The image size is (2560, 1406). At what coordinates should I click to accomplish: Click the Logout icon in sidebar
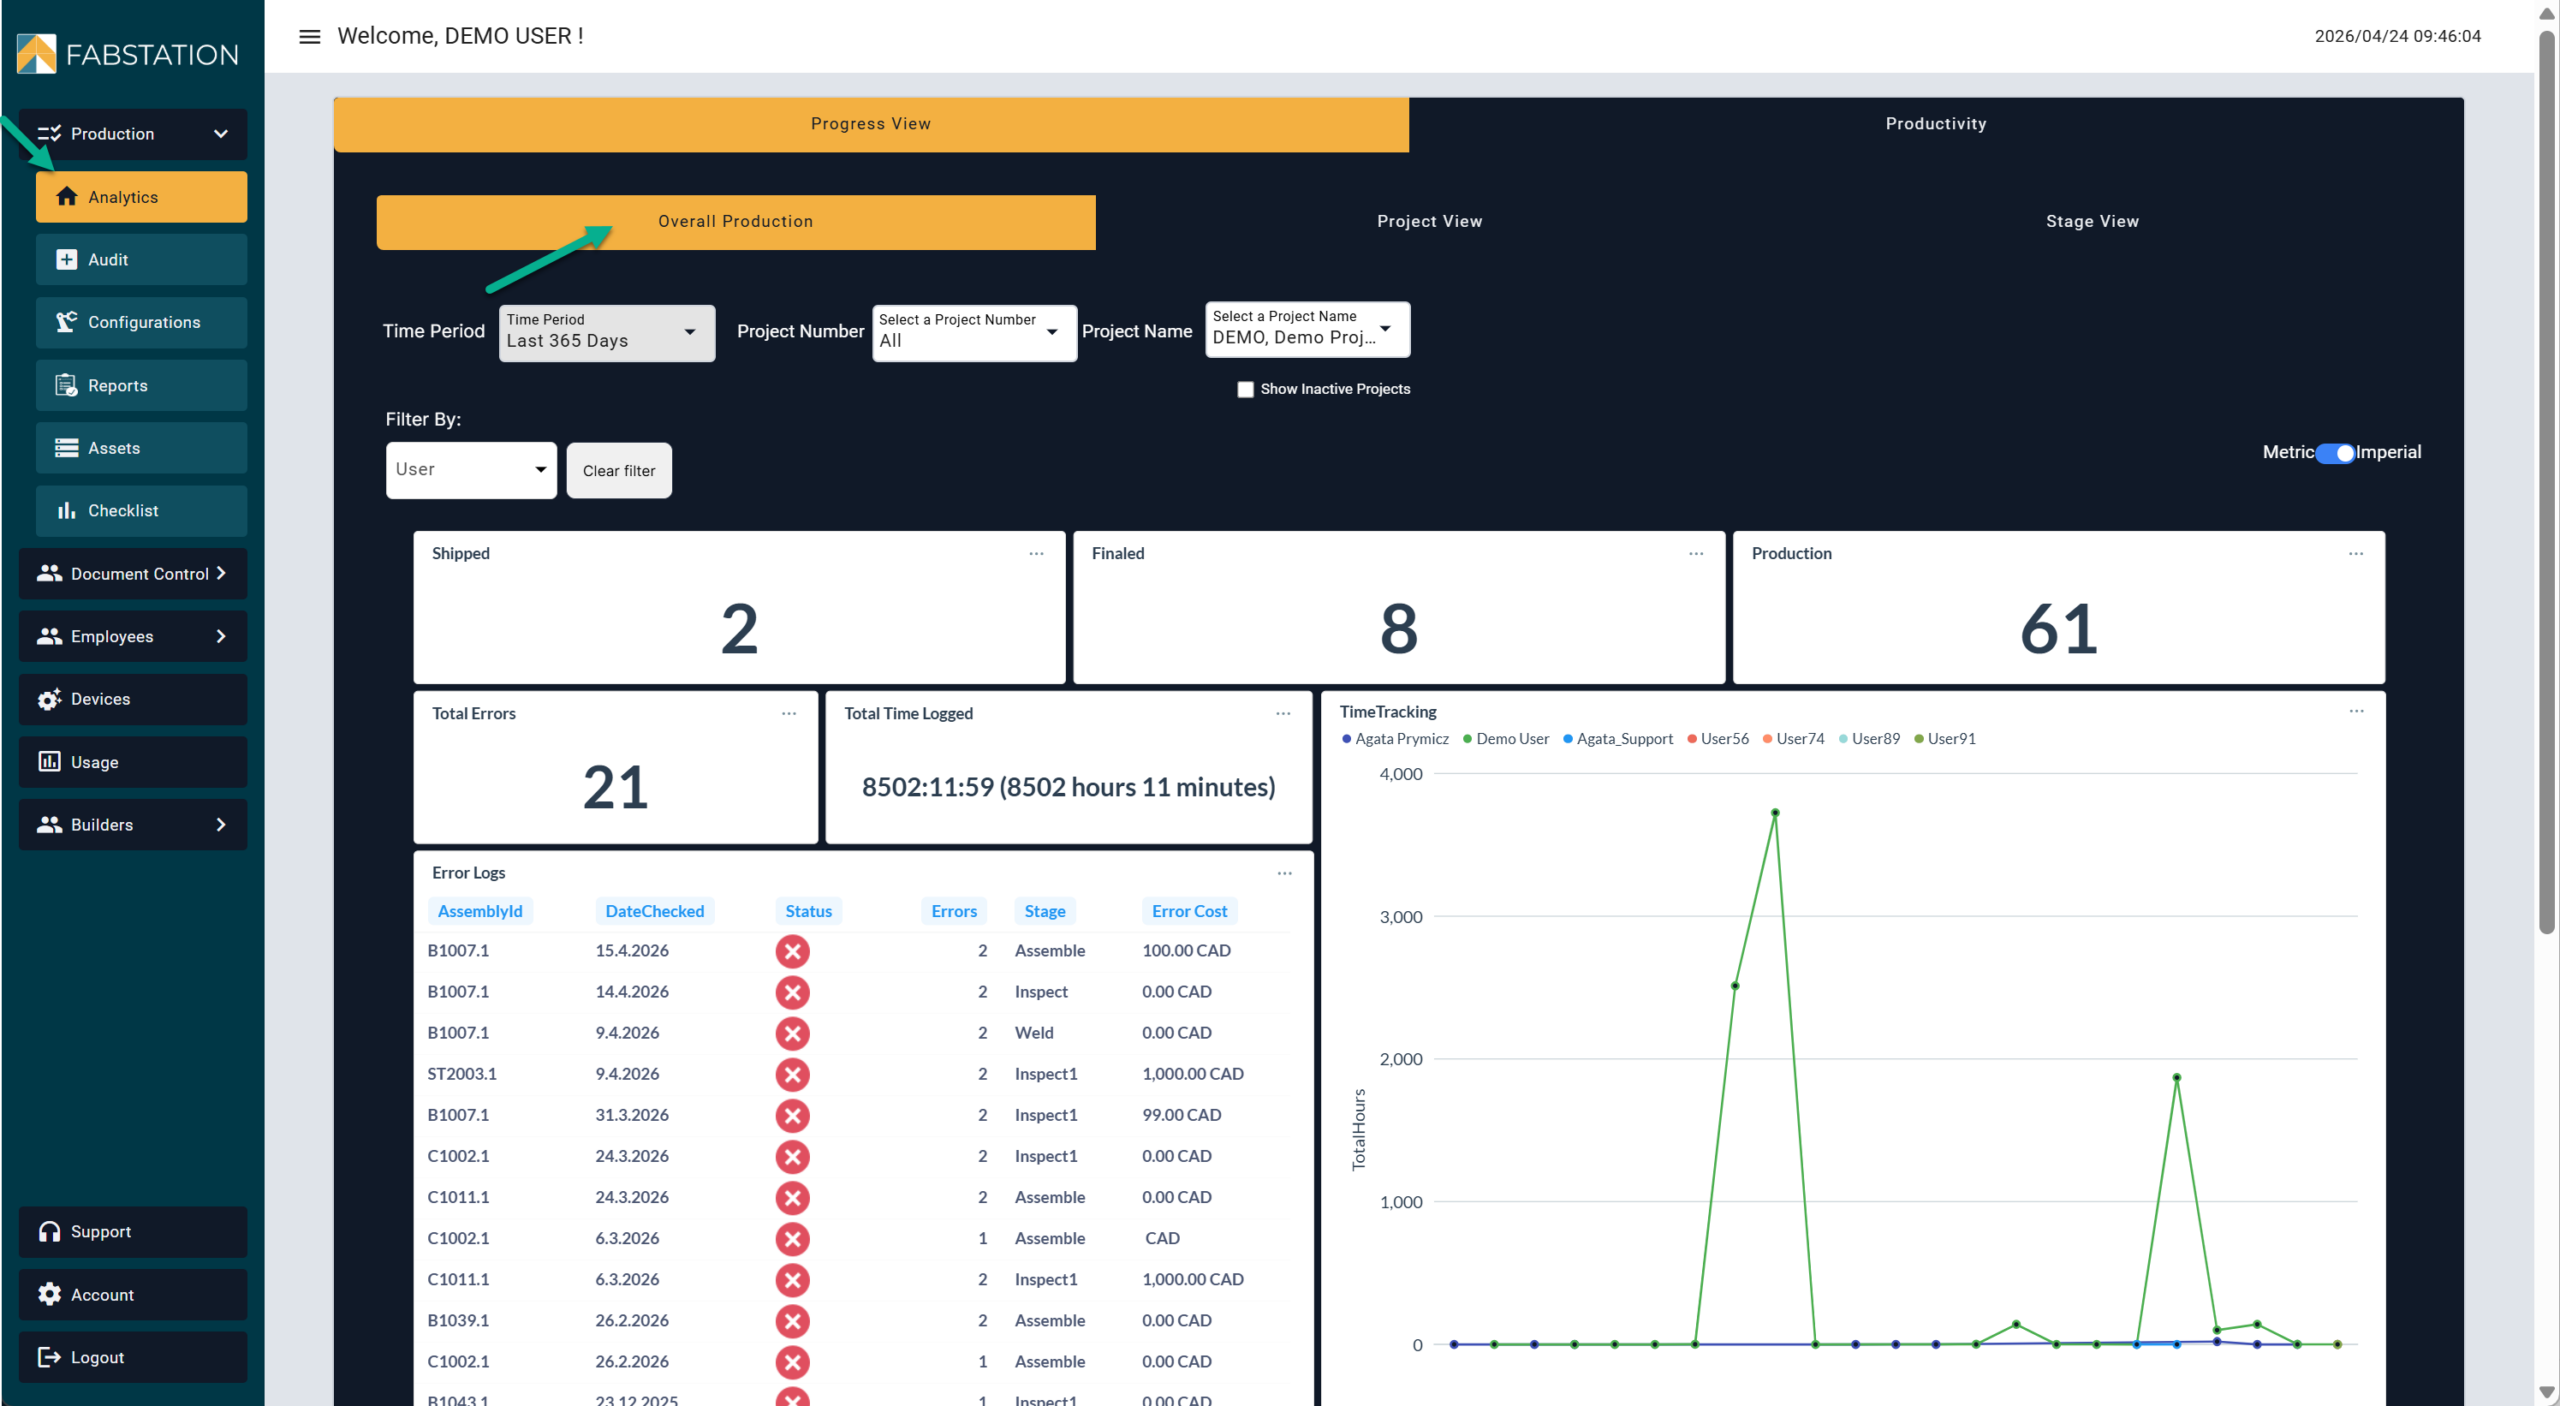[x=49, y=1357]
